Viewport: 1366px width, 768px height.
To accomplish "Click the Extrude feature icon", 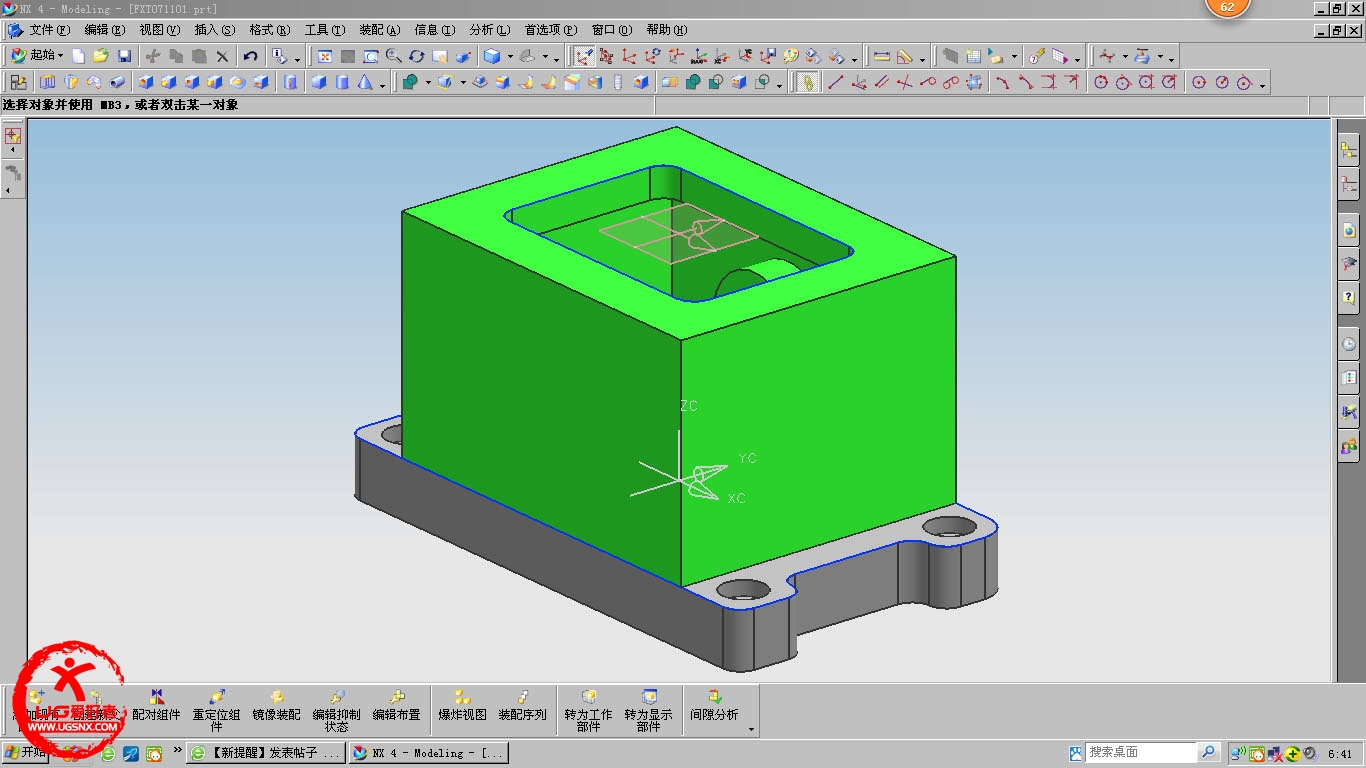I will [47, 82].
